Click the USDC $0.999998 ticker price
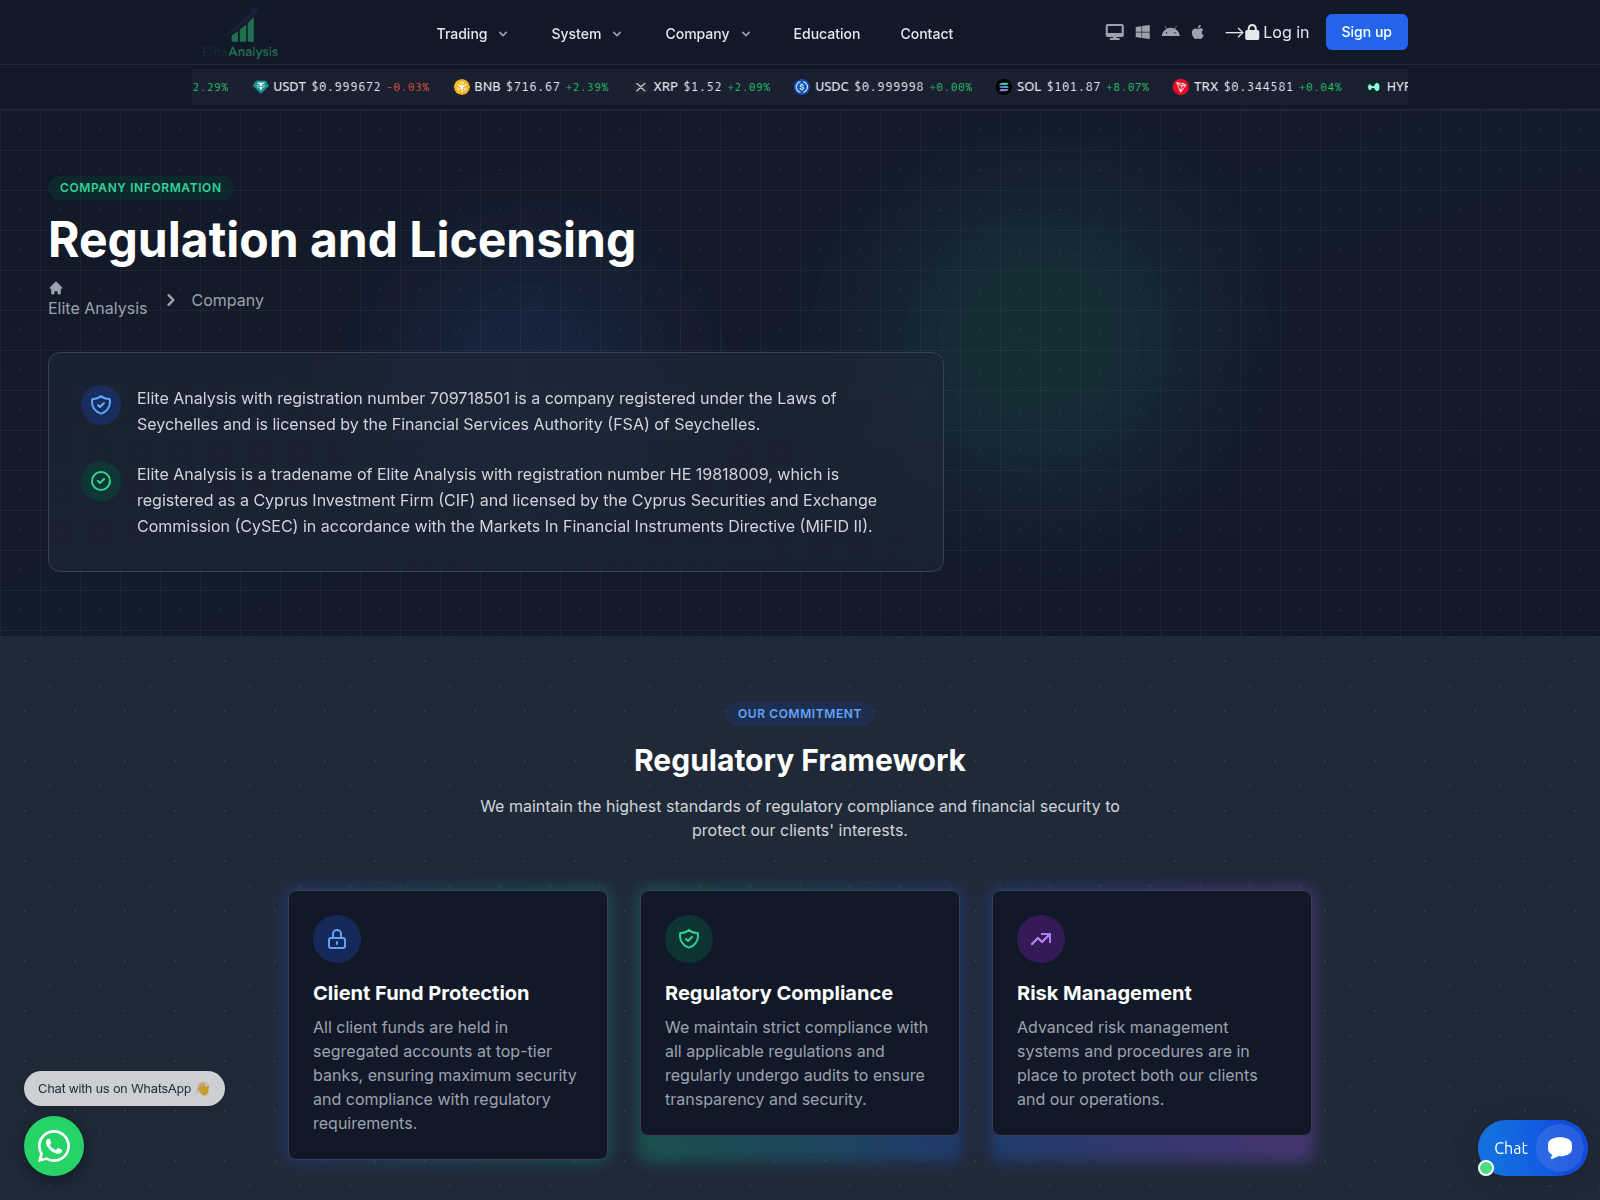This screenshot has width=1600, height=1200. [889, 87]
